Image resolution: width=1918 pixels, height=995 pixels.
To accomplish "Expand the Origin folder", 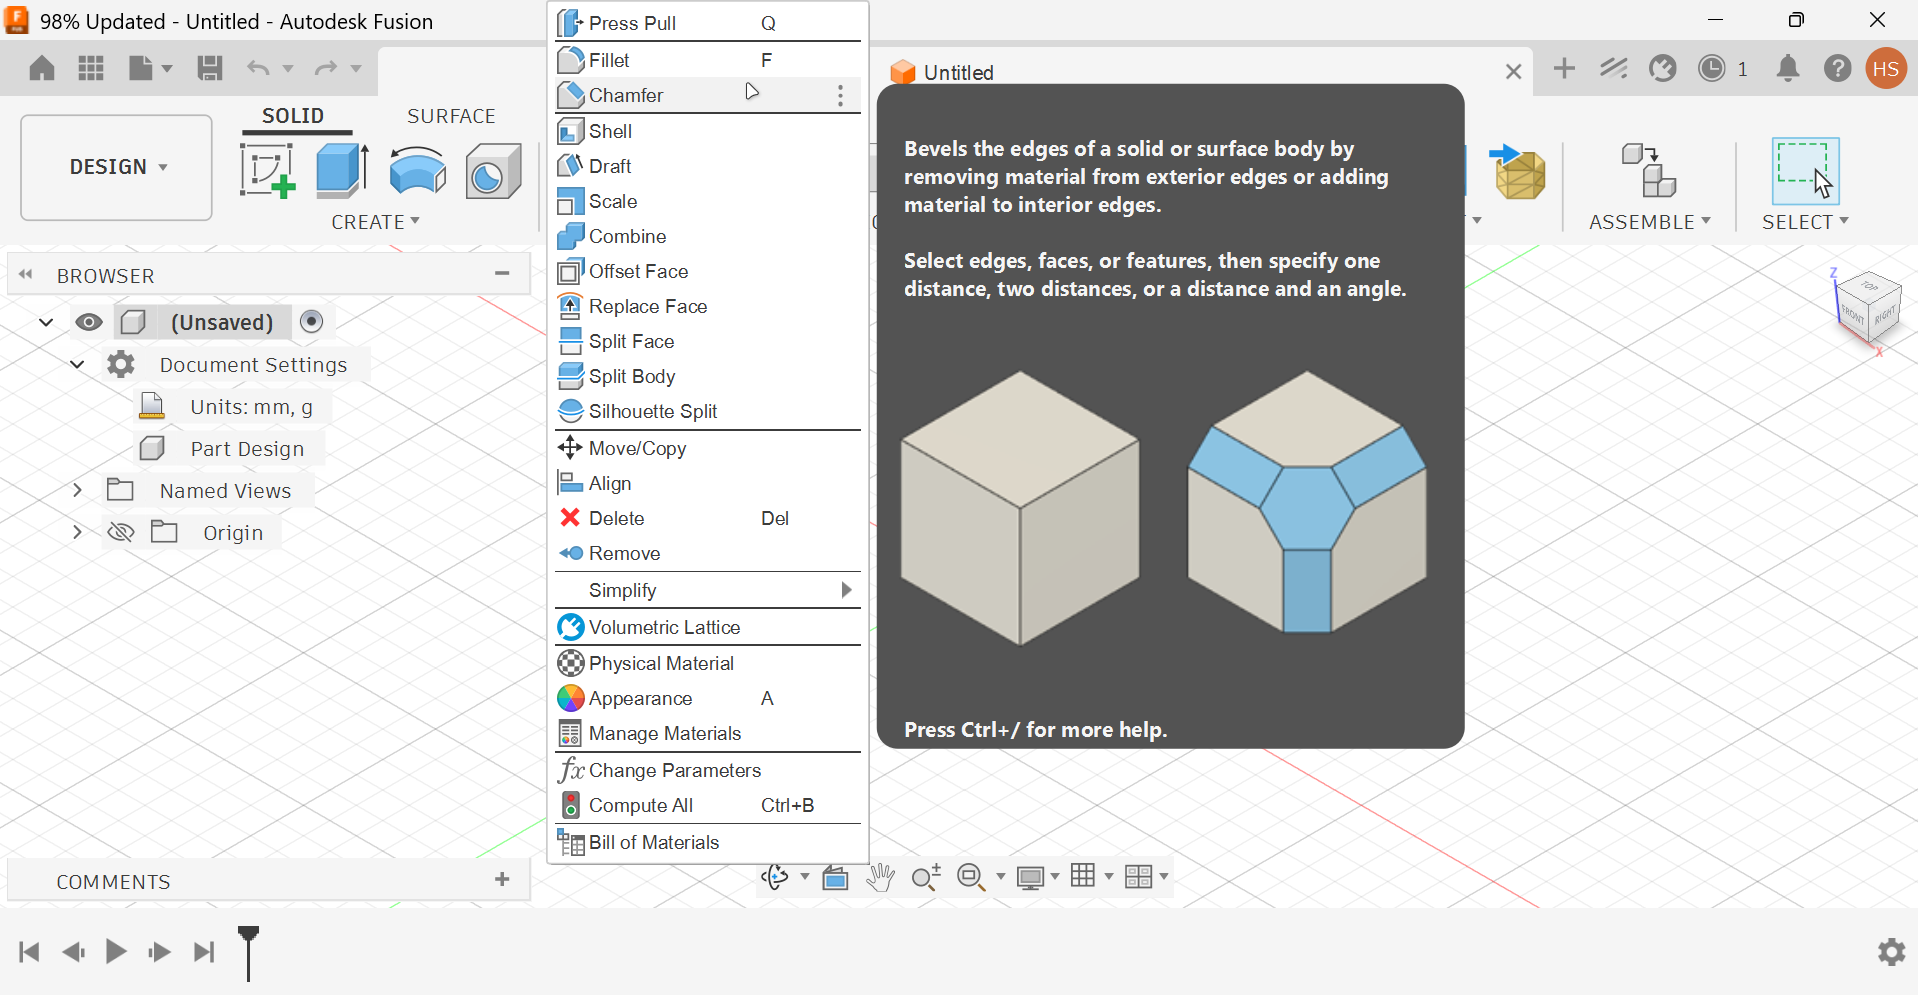I will [77, 532].
